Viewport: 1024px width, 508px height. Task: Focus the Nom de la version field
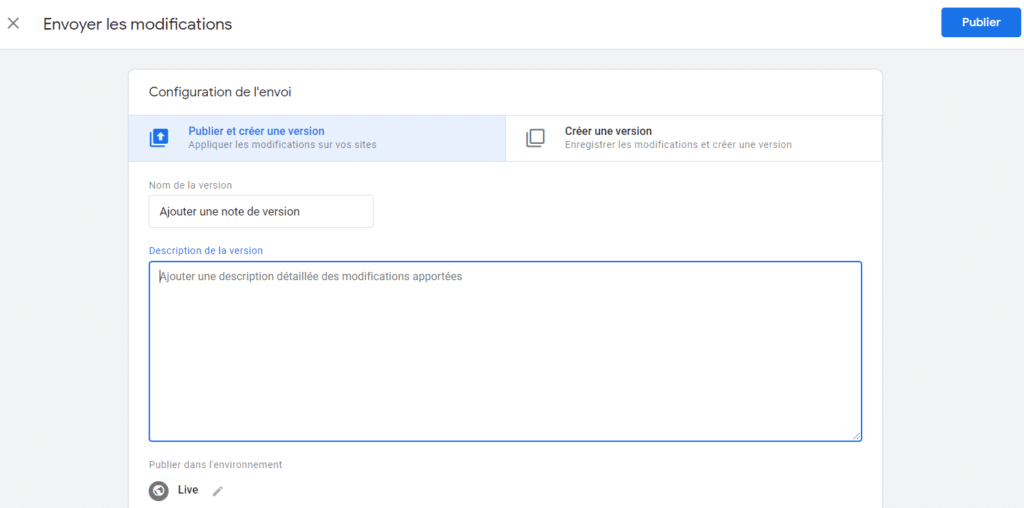[261, 212]
